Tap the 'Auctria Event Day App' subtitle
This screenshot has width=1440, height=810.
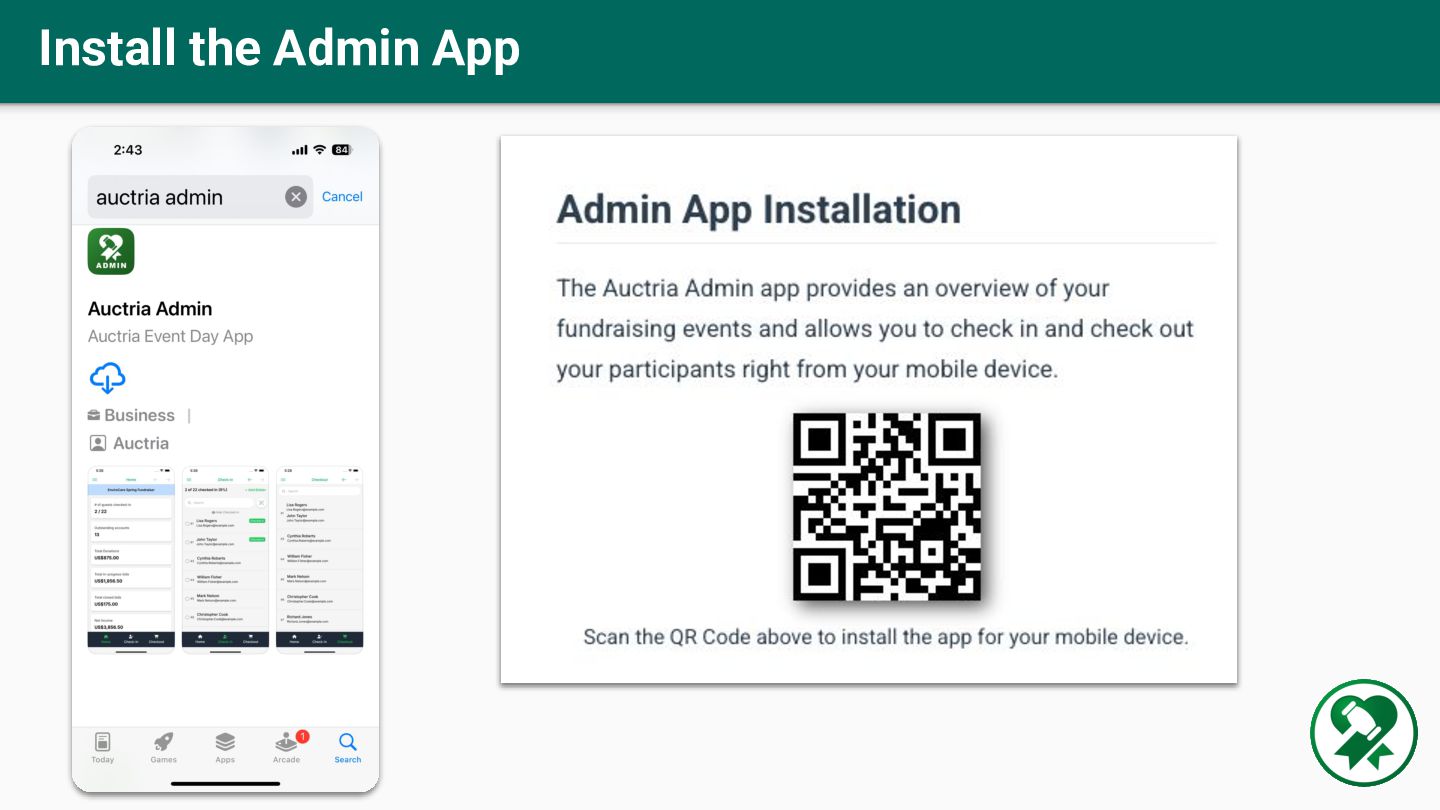point(170,336)
